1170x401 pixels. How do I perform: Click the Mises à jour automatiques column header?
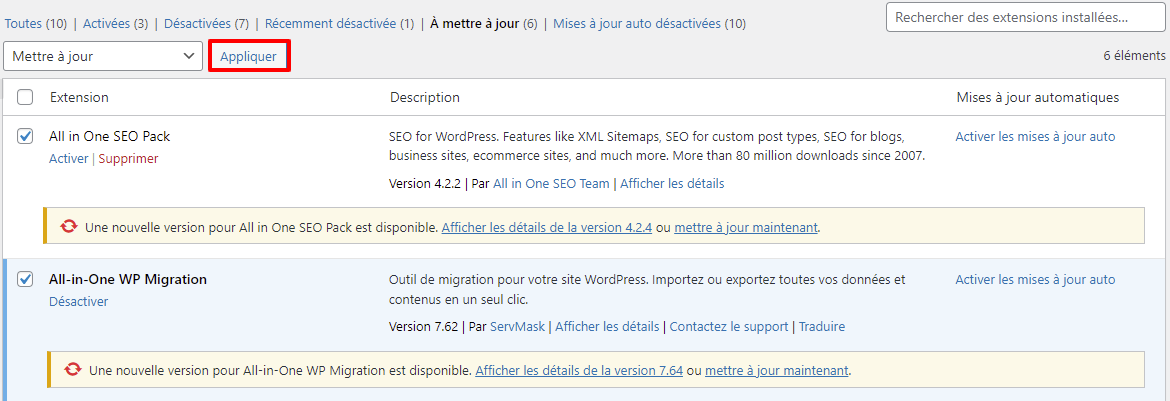pos(1037,98)
